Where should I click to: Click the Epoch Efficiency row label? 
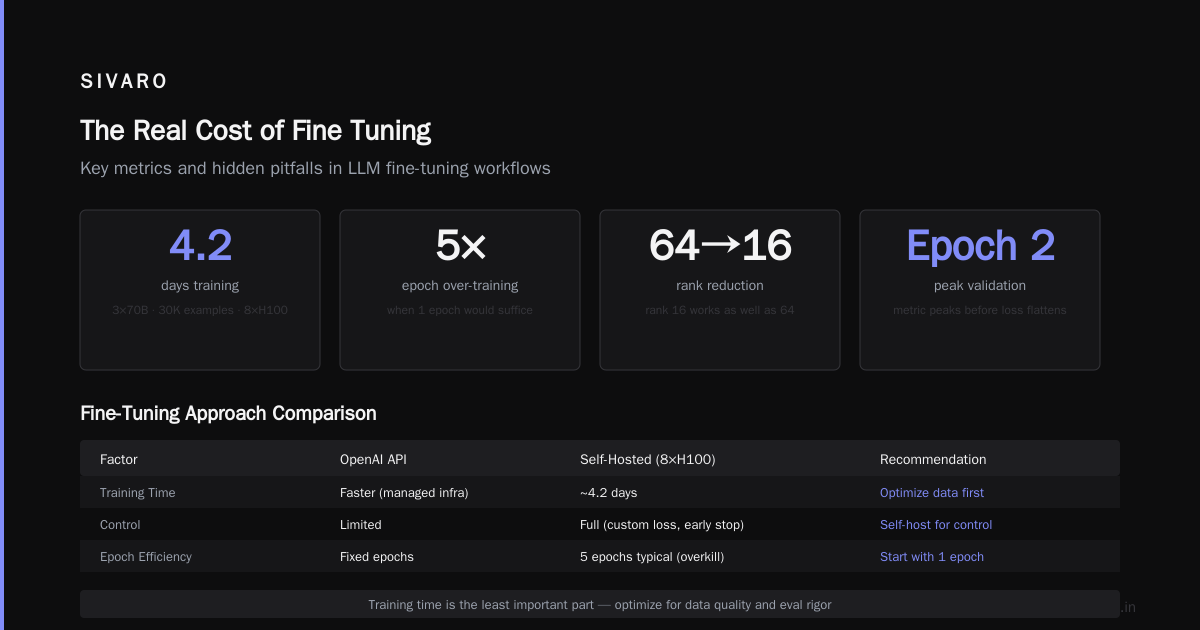(146, 556)
